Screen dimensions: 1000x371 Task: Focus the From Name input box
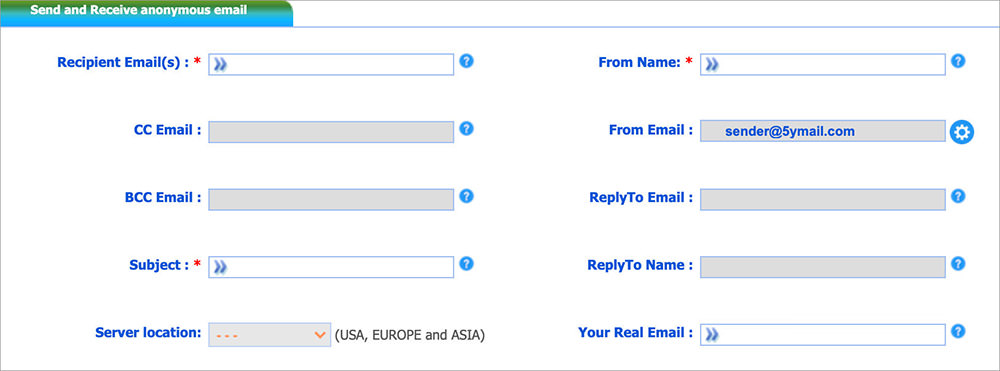[823, 64]
